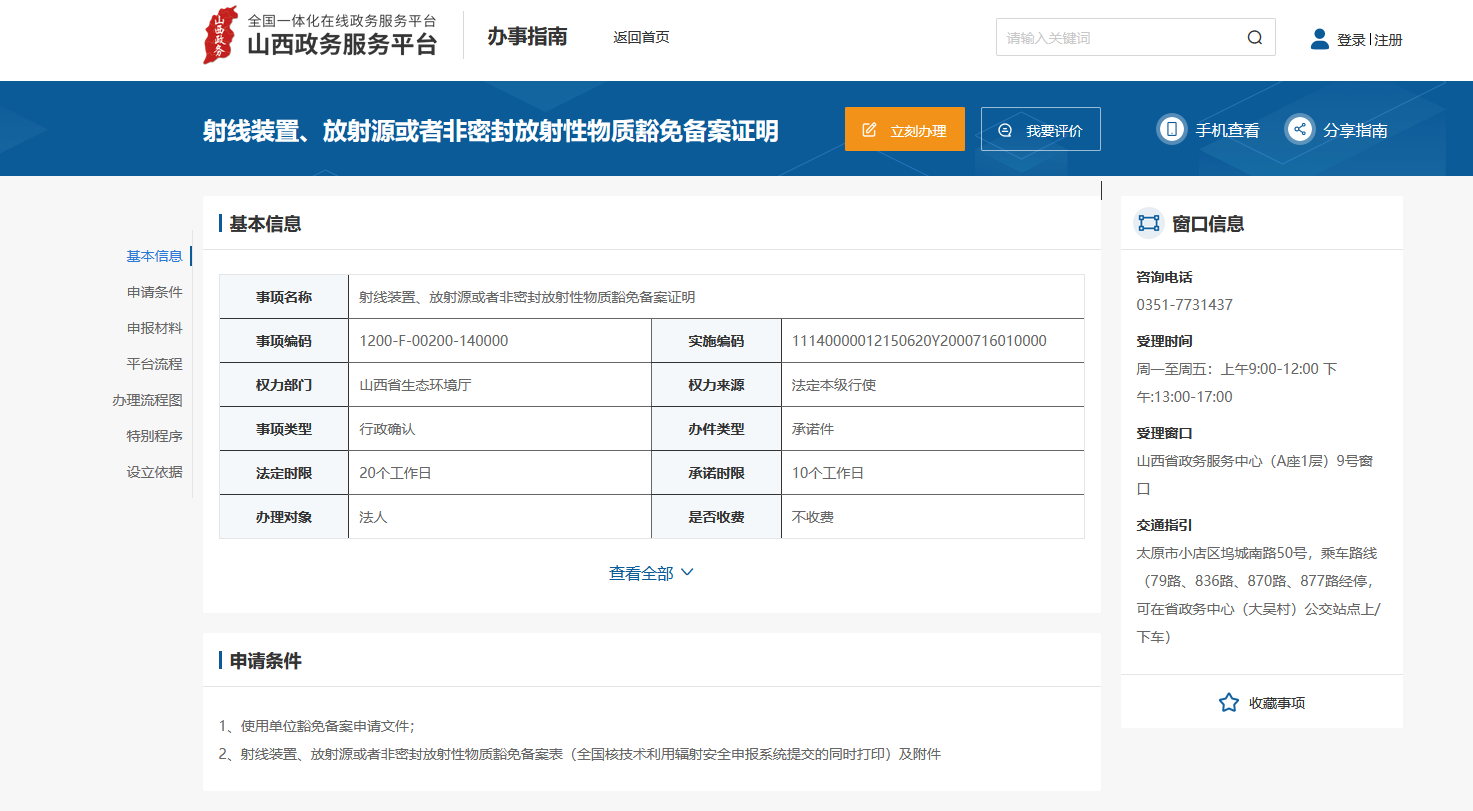Click the user profile icon

pos(1320,39)
